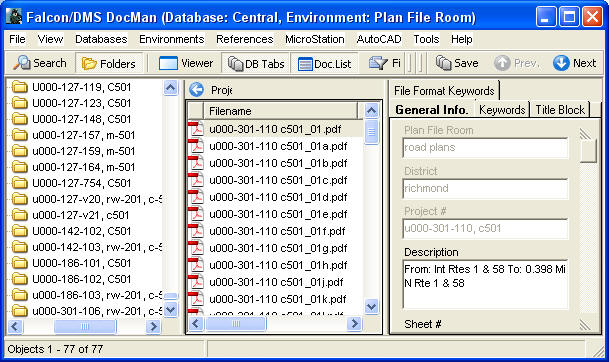Open the Environments menu

pyautogui.click(x=171, y=39)
